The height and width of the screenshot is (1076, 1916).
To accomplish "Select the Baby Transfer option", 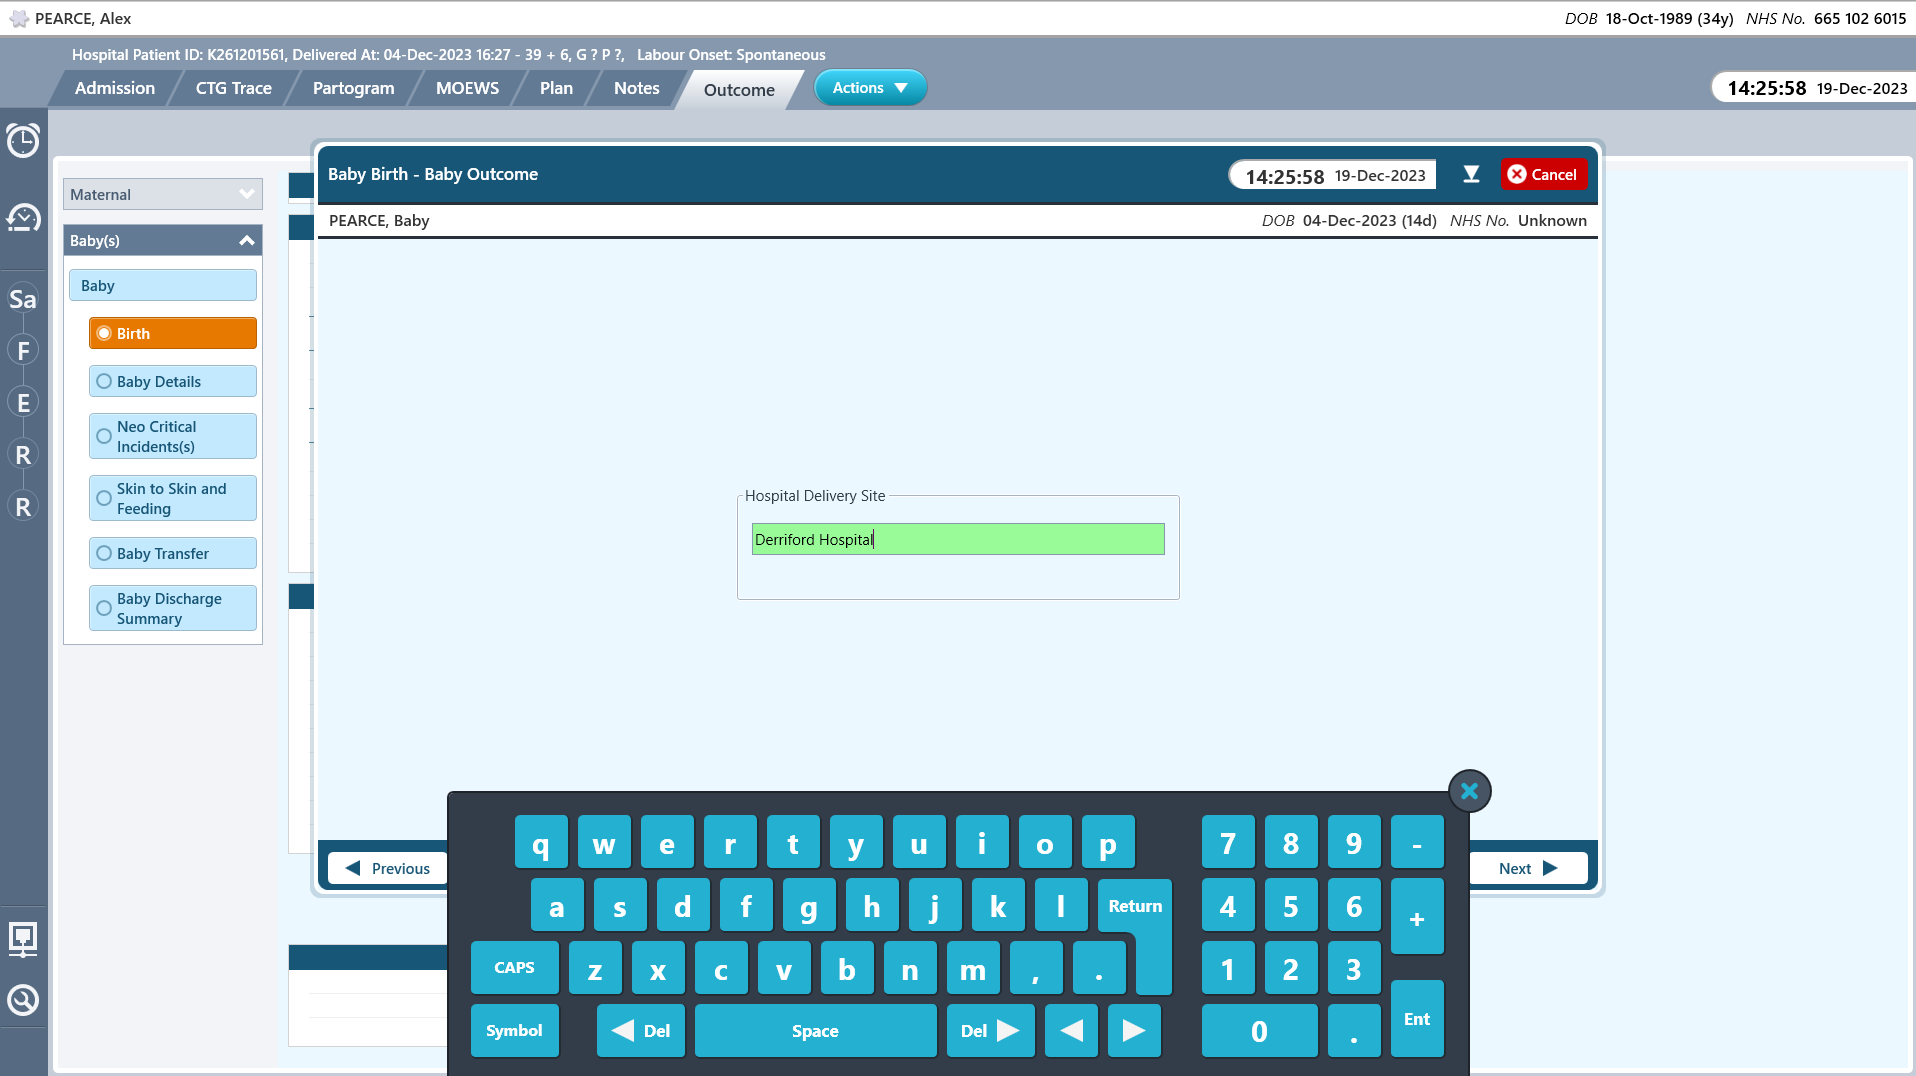I will coord(173,553).
